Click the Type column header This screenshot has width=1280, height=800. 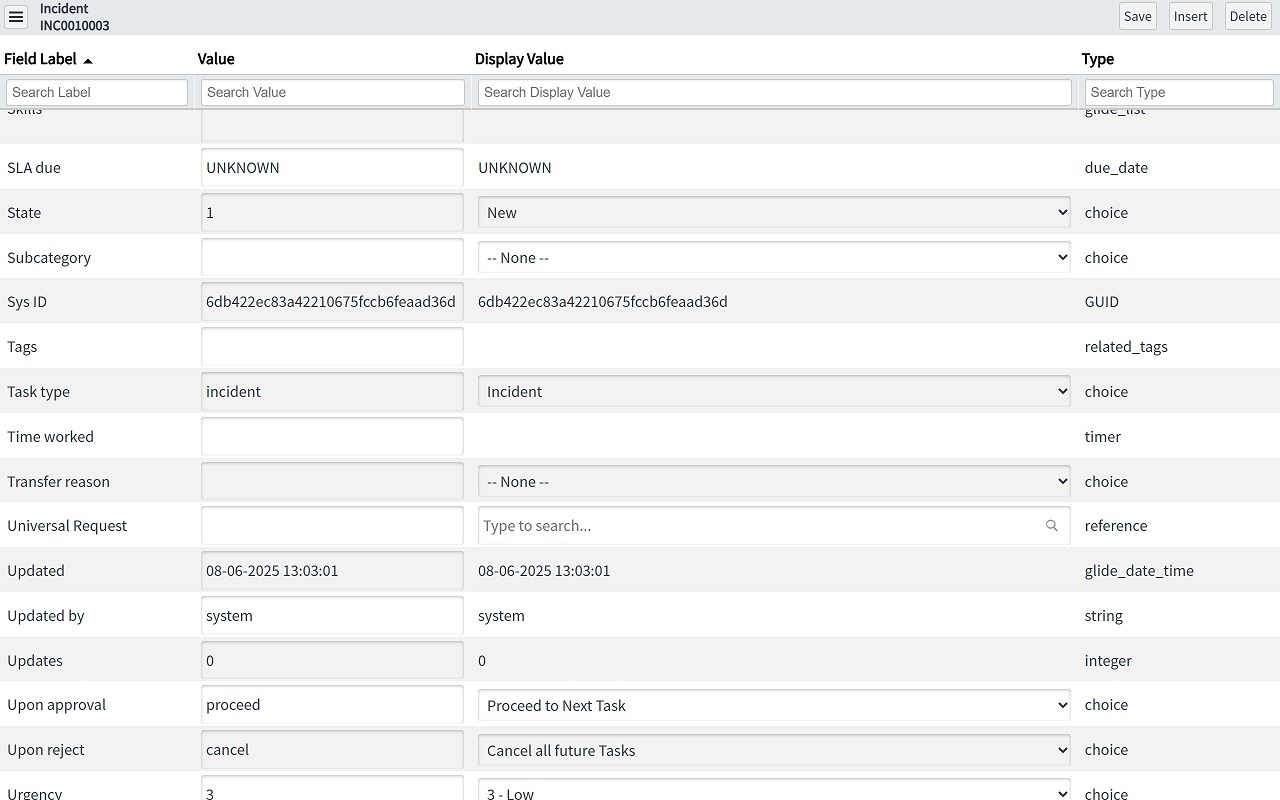click(1097, 59)
